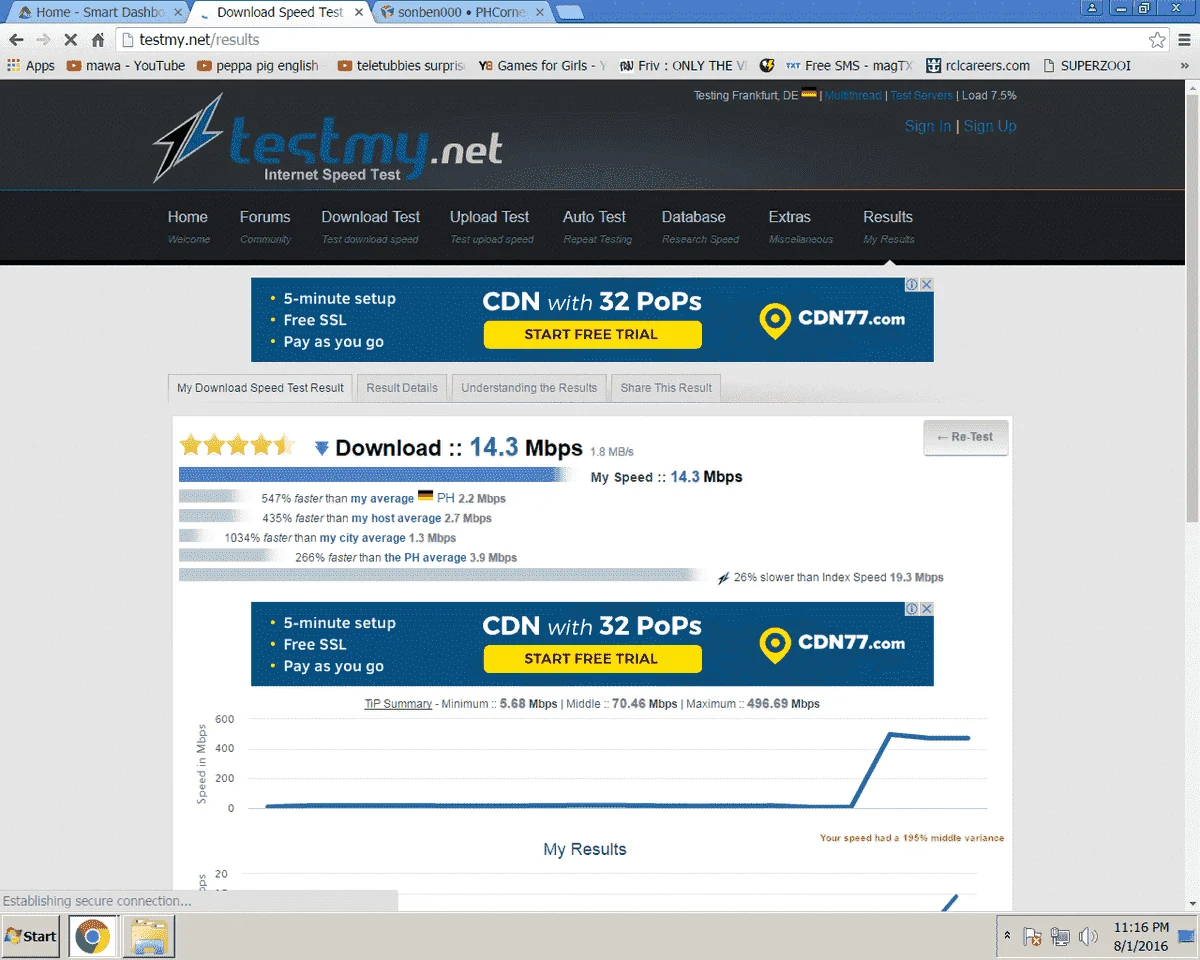Viewport: 1200px width, 960px height.
Task: Open the Chrome menu hamburger icon
Action: [1184, 40]
